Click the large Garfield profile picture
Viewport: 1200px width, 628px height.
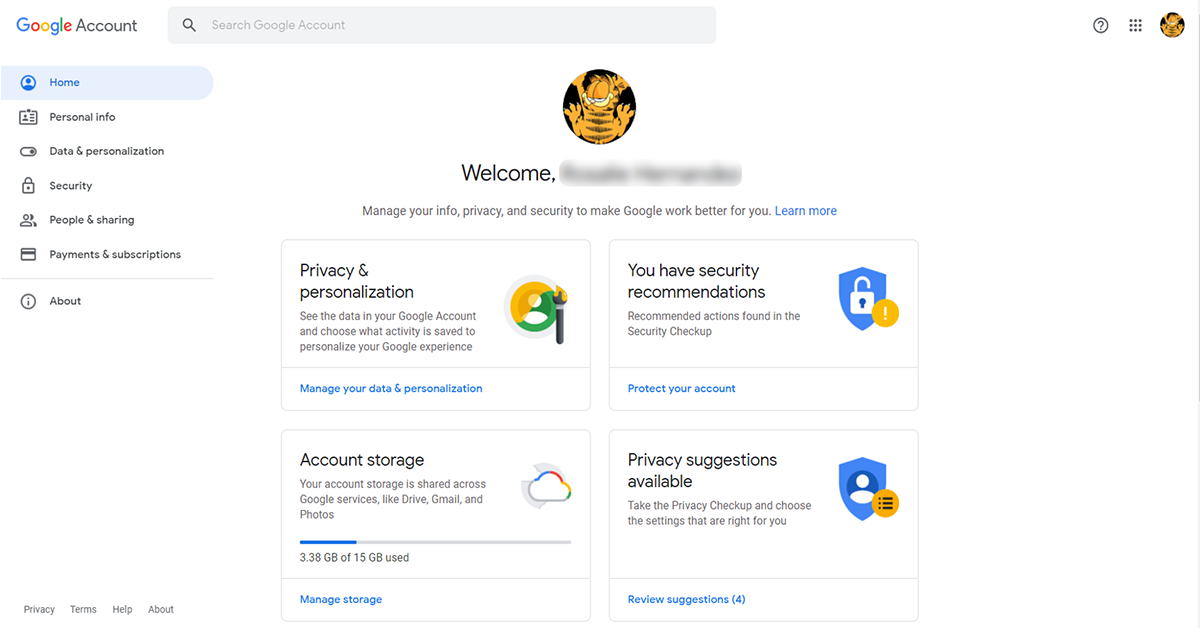(x=600, y=108)
